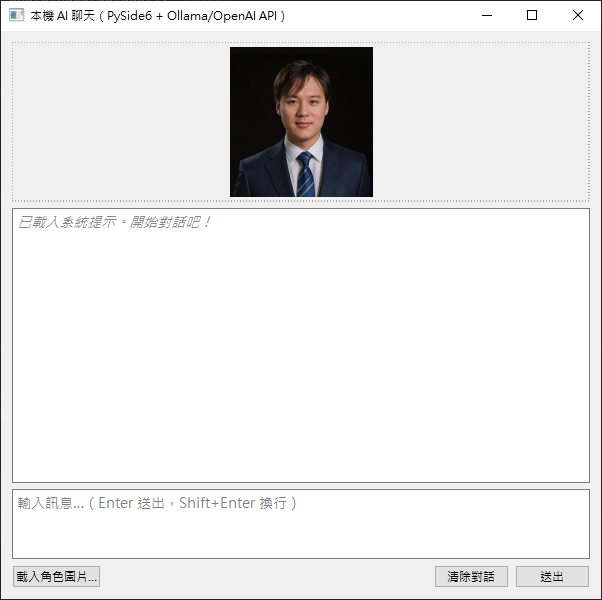The width and height of the screenshot is (602, 600).
Task: Click the blank chat history area
Action: 301,355
